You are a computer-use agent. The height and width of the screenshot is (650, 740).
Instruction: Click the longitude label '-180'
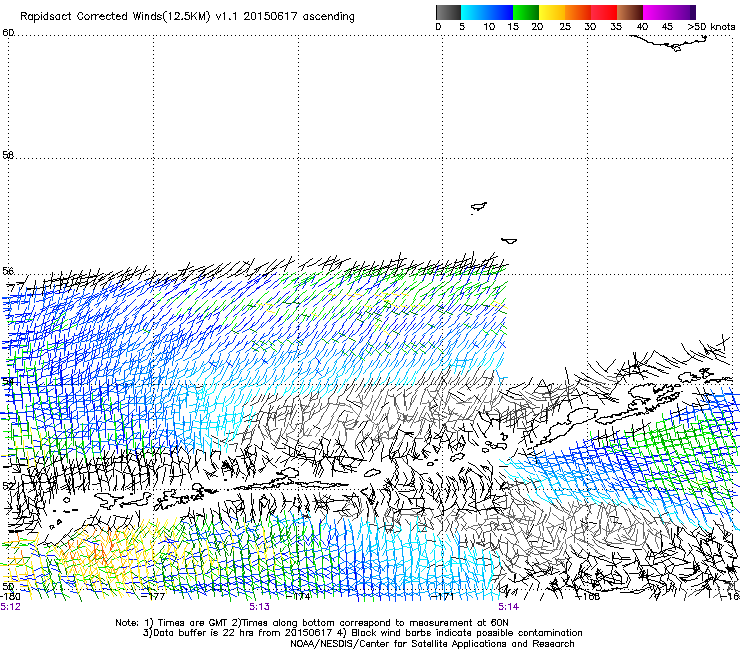pos(10,597)
